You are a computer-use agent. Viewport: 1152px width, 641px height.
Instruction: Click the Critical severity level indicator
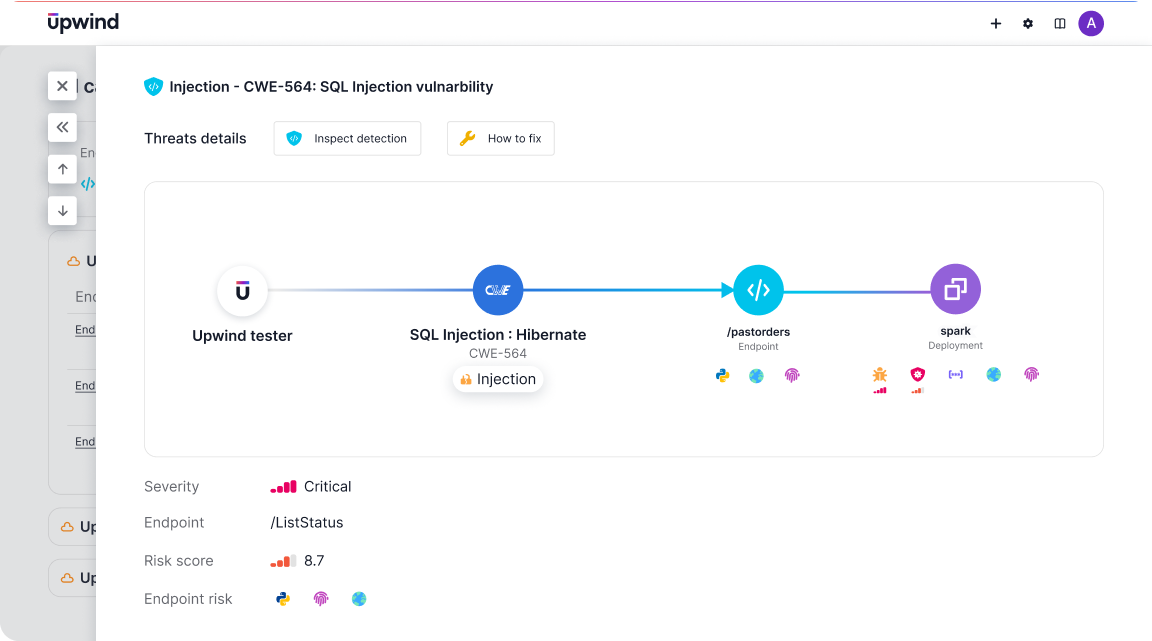click(x=284, y=486)
